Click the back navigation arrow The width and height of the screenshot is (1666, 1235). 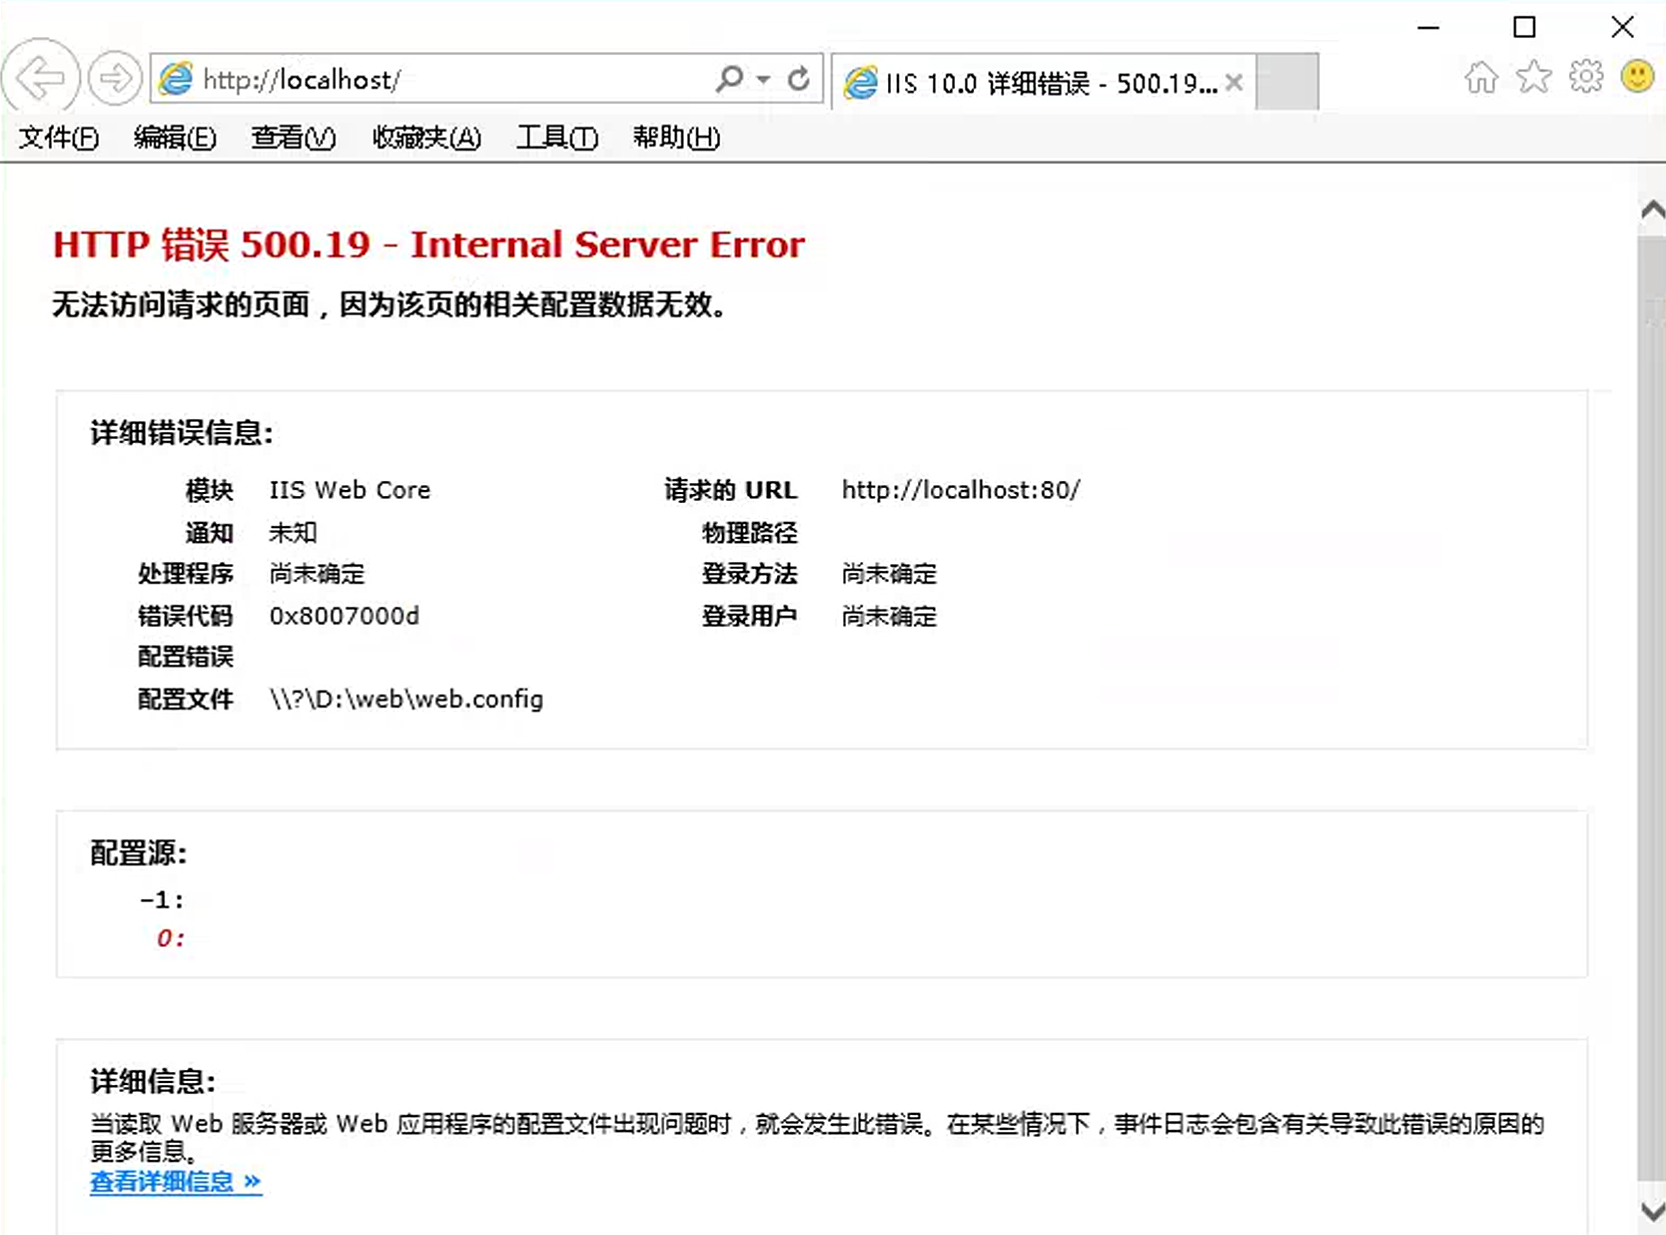point(41,77)
